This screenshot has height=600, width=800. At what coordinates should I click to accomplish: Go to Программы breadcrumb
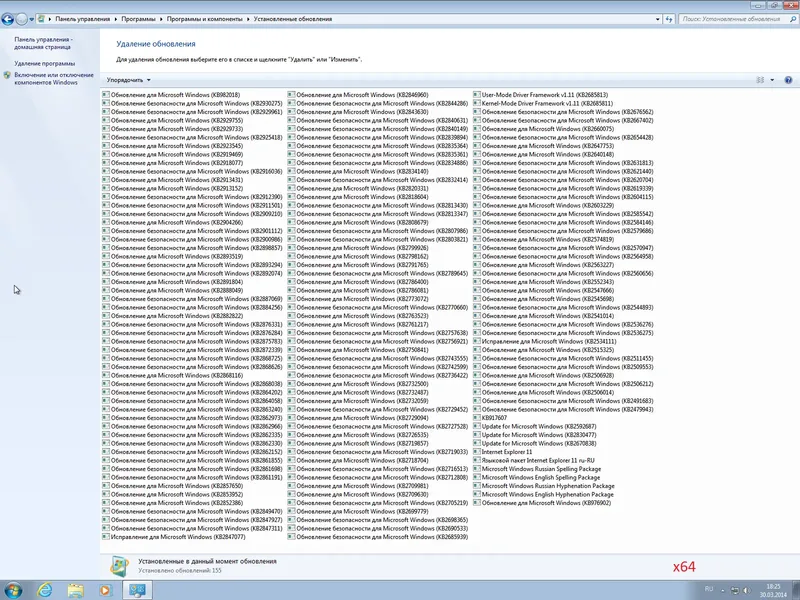[x=138, y=19]
